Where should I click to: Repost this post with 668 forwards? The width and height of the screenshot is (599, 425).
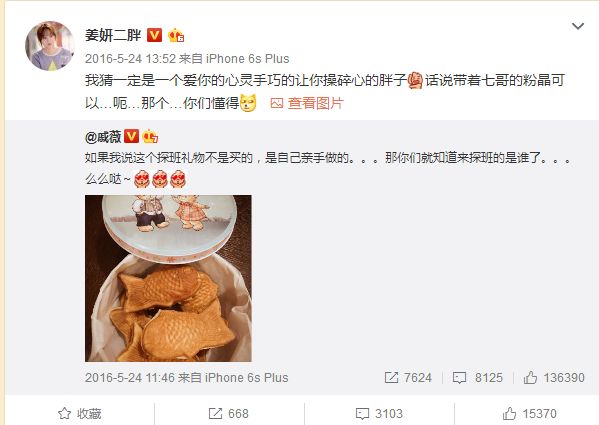click(x=228, y=414)
